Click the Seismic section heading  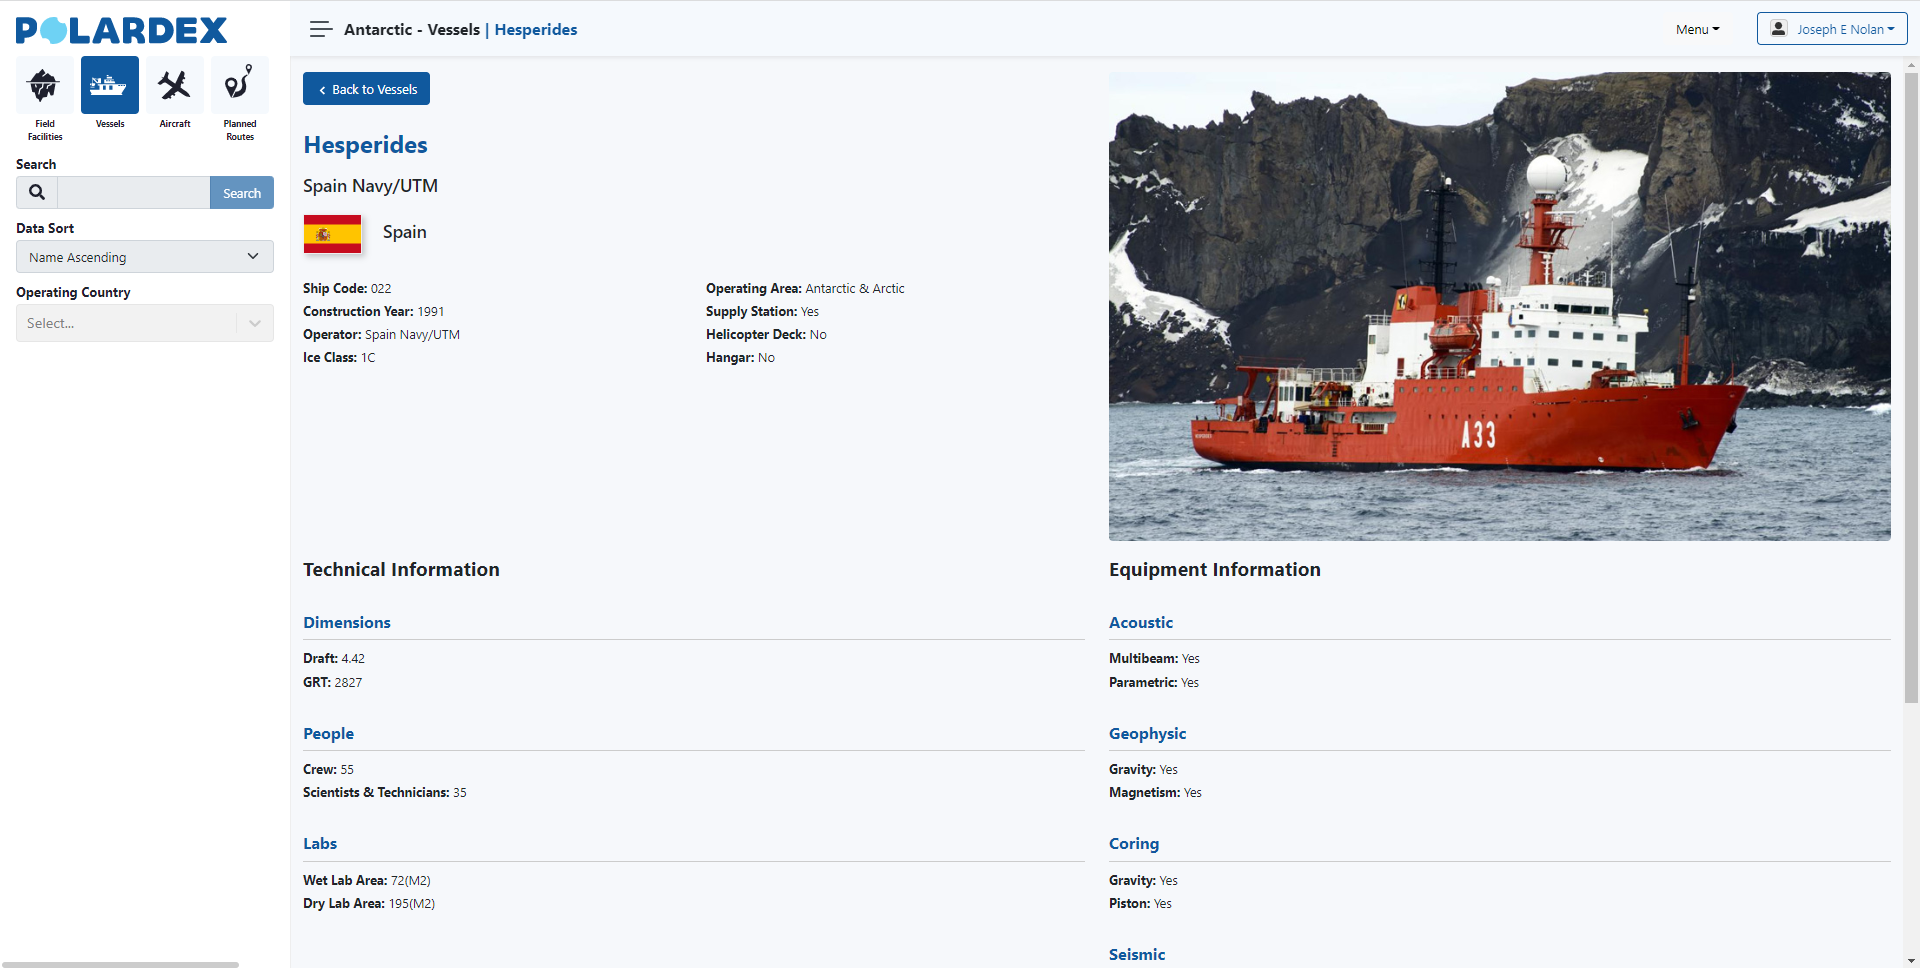[x=1137, y=955]
